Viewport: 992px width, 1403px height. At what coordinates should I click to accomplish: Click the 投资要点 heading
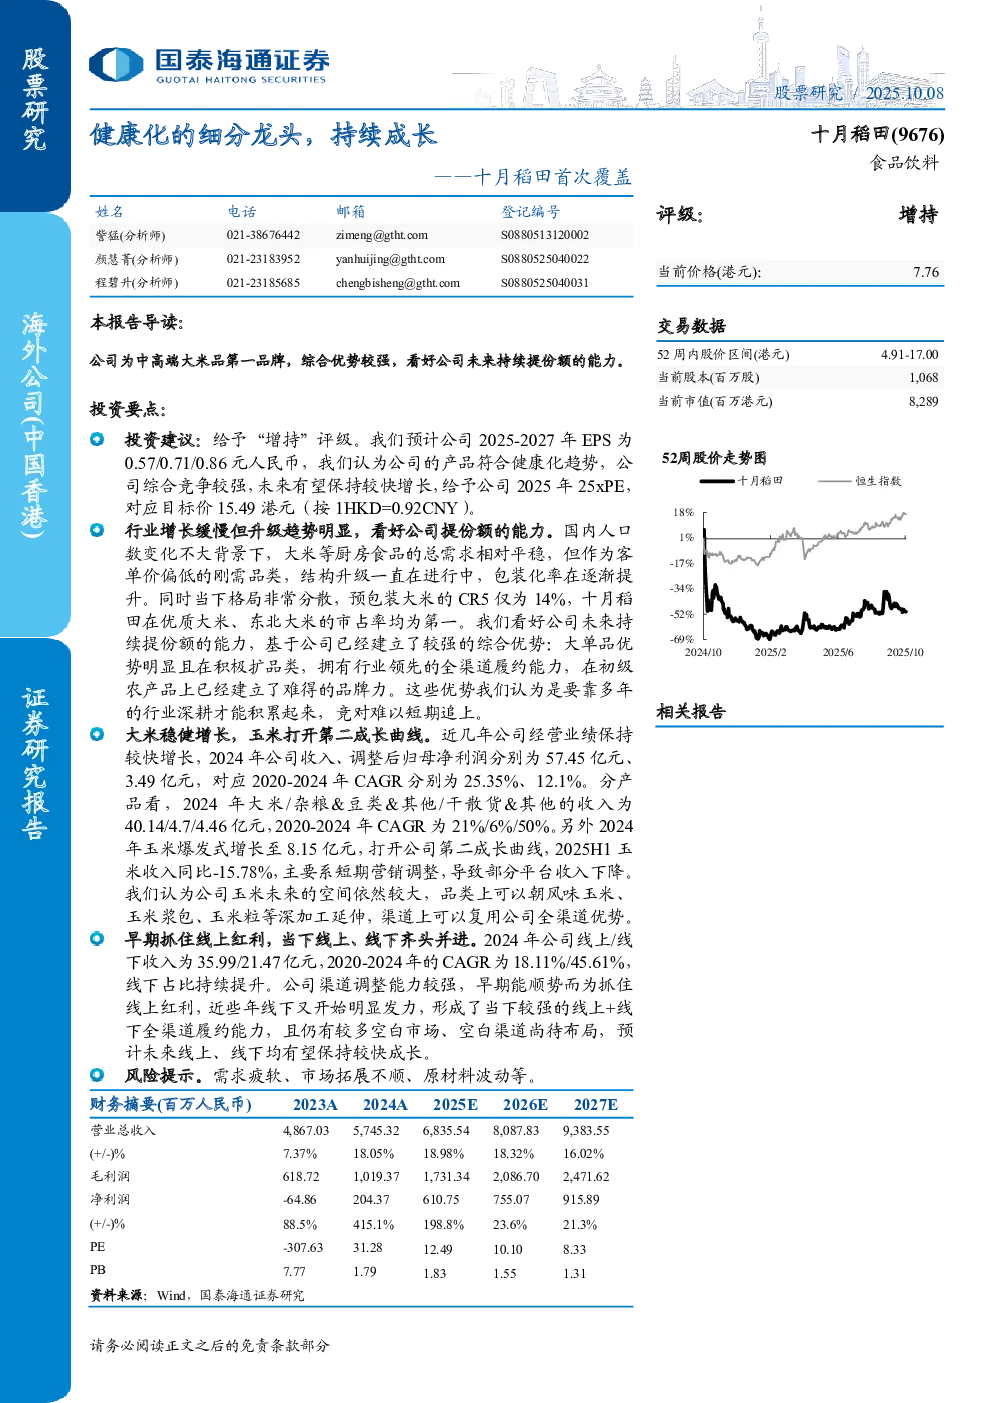pyautogui.click(x=128, y=409)
